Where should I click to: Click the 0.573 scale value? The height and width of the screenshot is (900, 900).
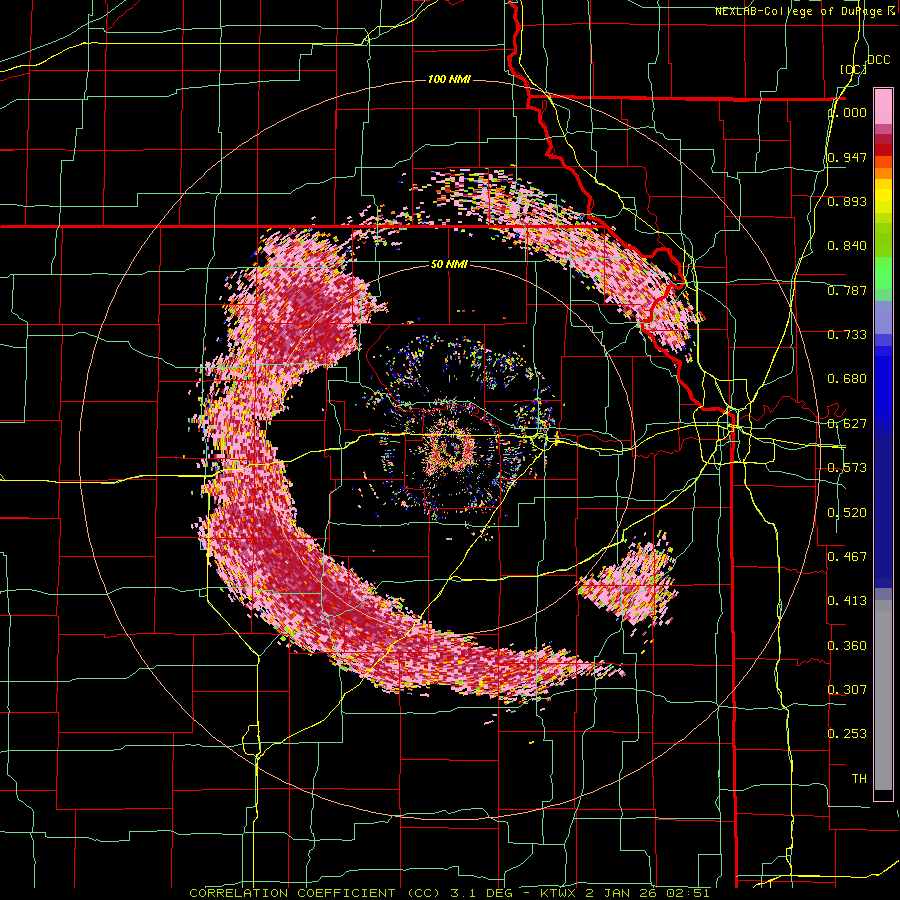pyautogui.click(x=847, y=468)
